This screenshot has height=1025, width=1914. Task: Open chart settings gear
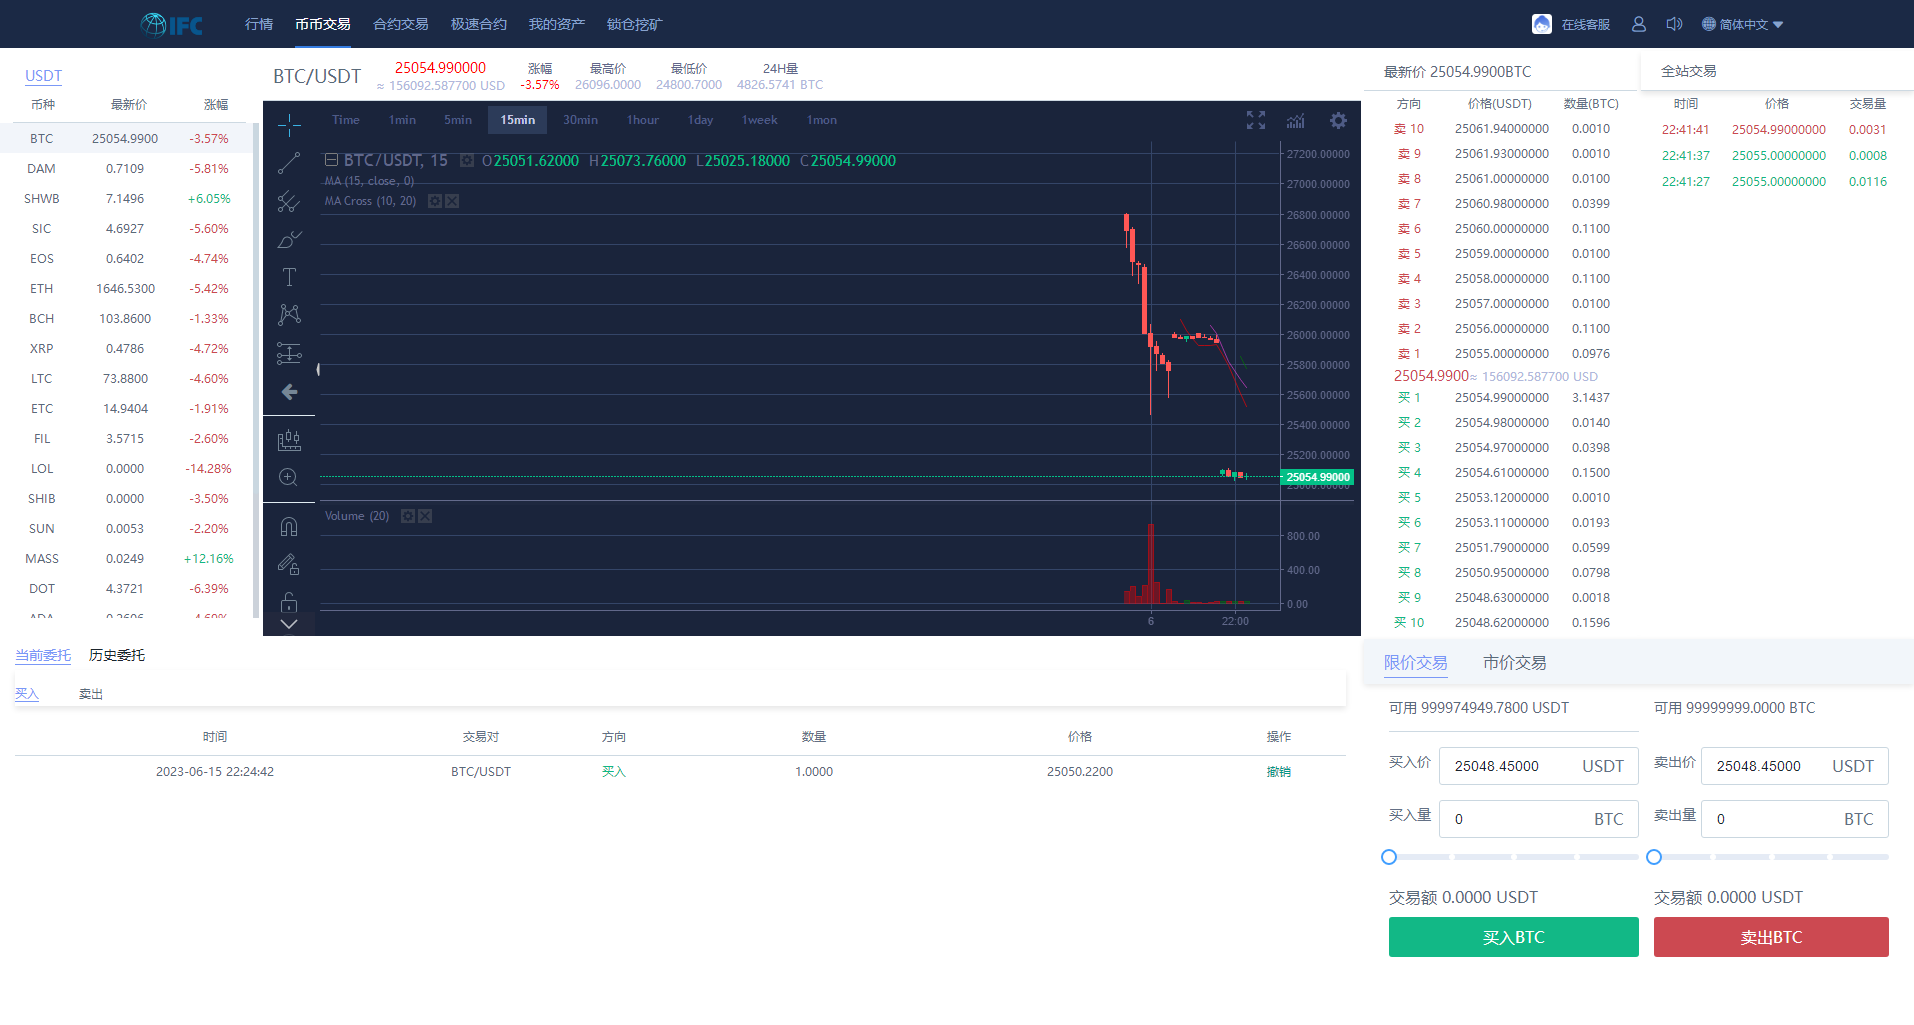(x=1338, y=120)
